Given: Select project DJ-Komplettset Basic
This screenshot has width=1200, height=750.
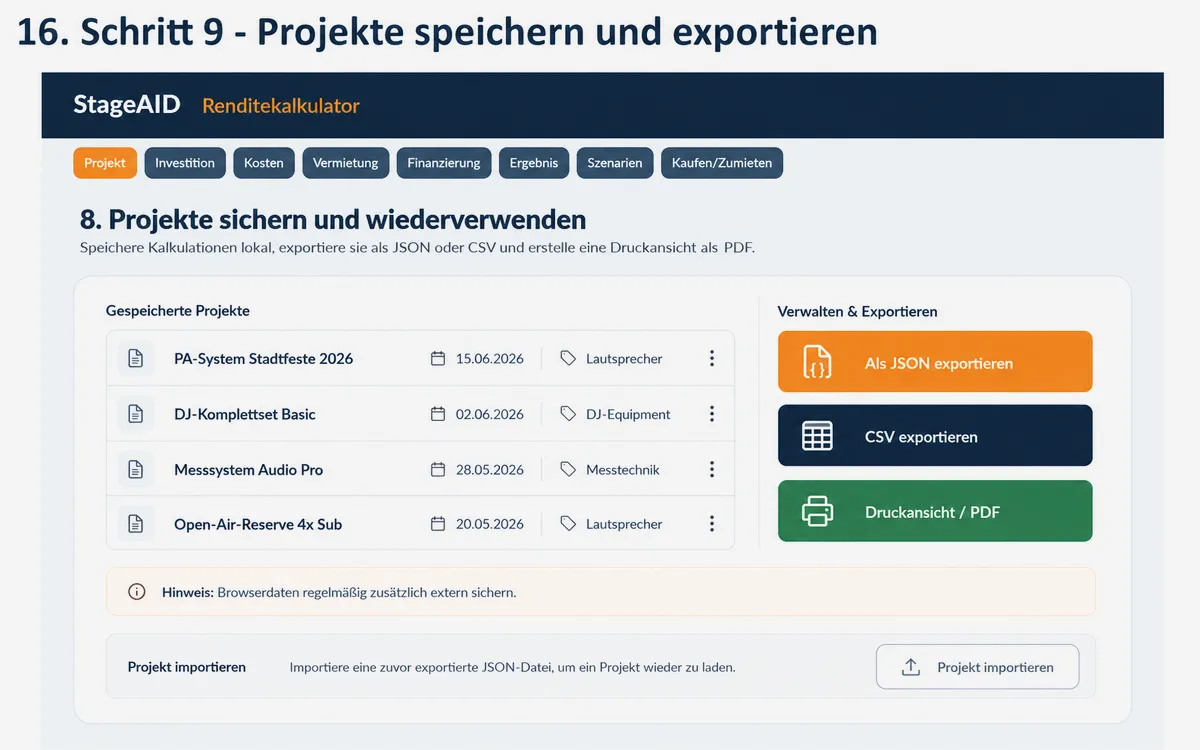Looking at the screenshot, I should click(x=245, y=414).
